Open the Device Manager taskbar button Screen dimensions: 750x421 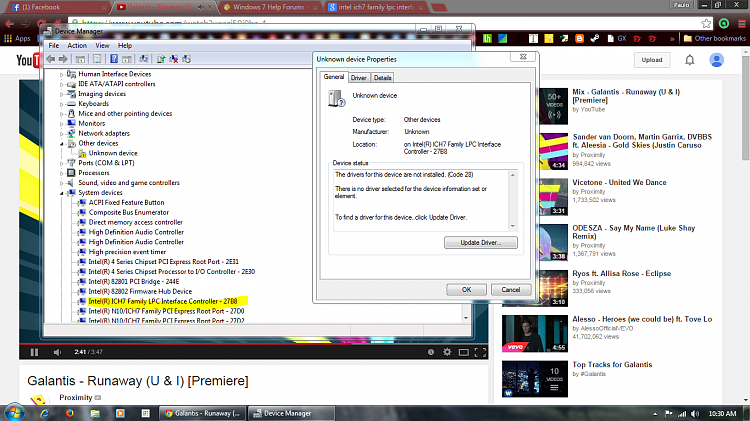[x=292, y=413]
